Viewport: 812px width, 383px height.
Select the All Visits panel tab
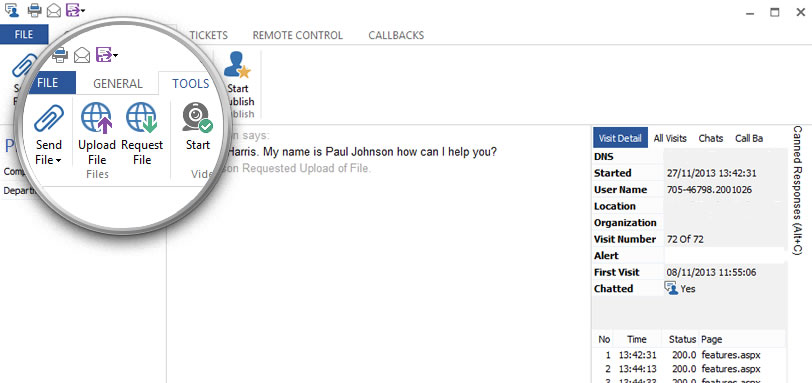coord(670,138)
